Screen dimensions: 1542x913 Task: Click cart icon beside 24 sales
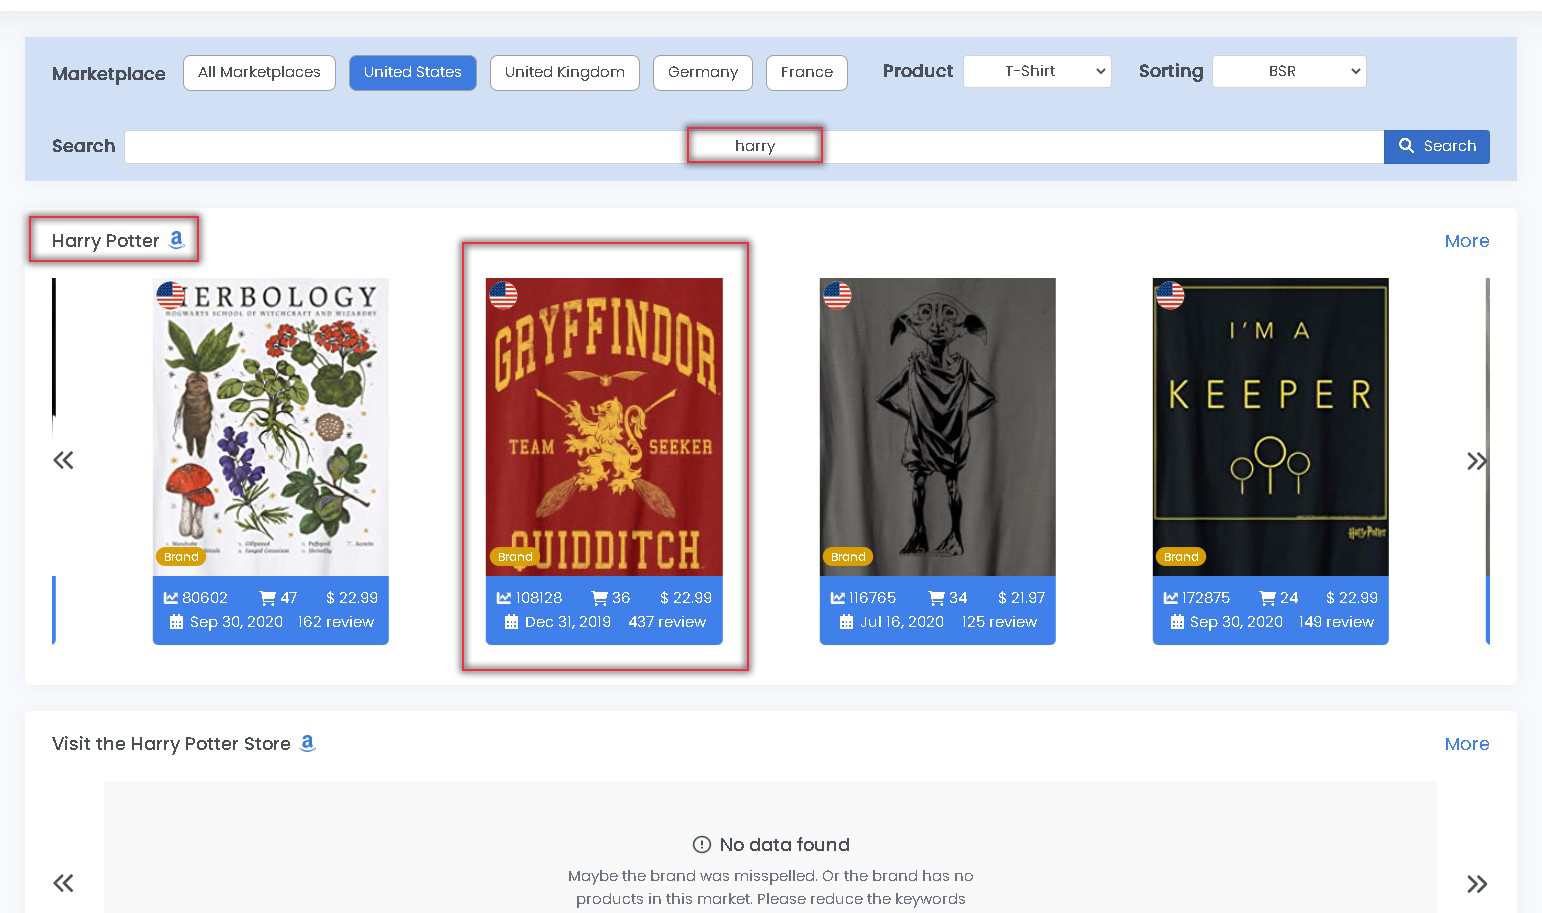[x=1268, y=598]
